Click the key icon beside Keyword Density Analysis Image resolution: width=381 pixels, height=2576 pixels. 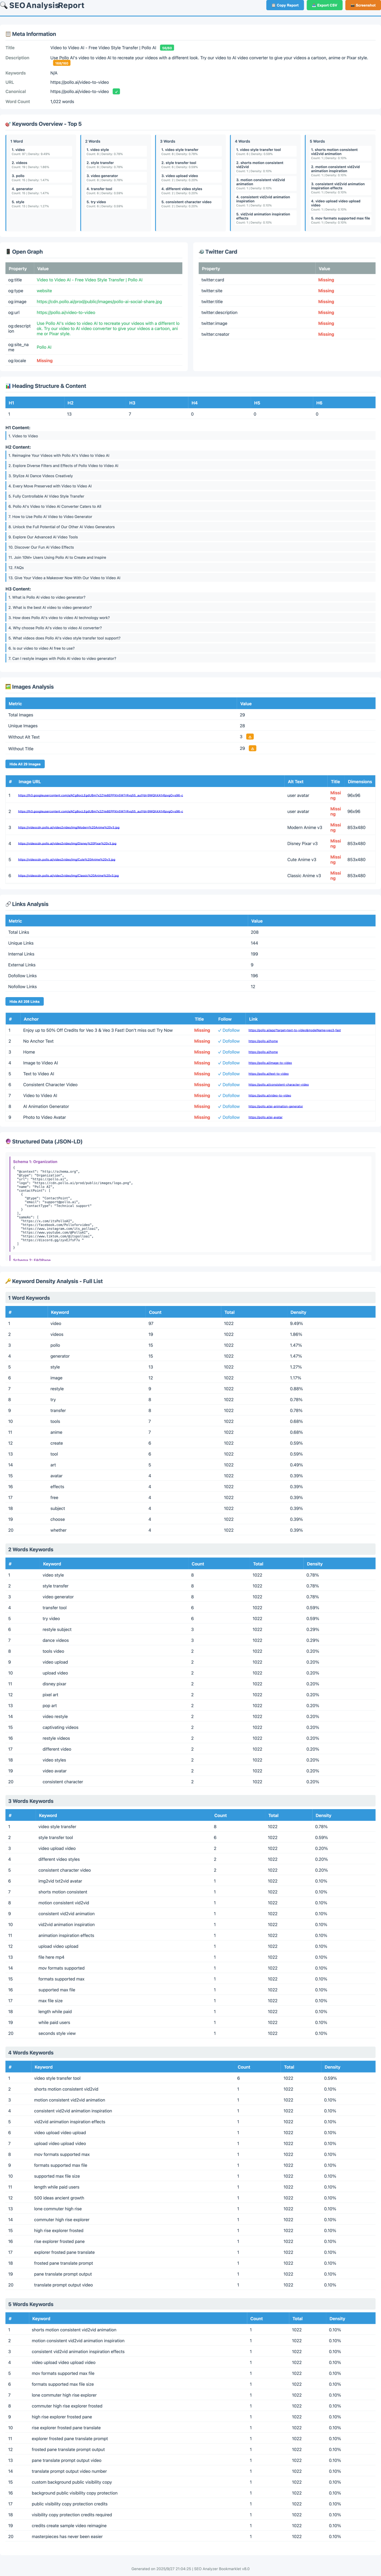coord(8,1281)
